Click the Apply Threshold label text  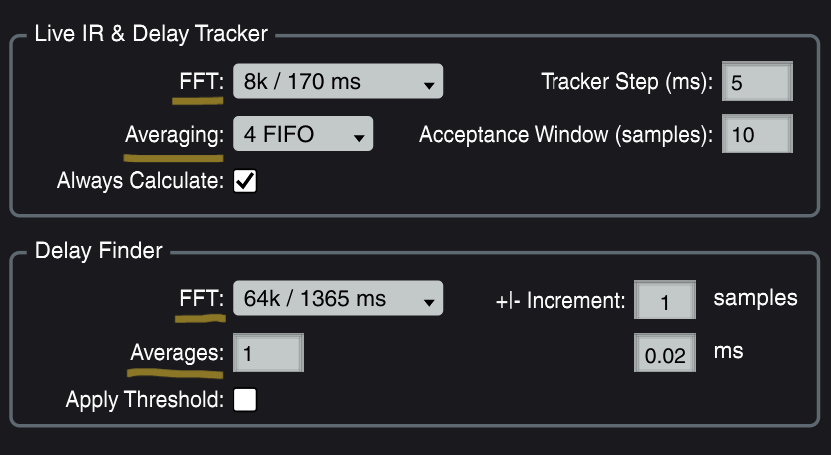point(145,400)
